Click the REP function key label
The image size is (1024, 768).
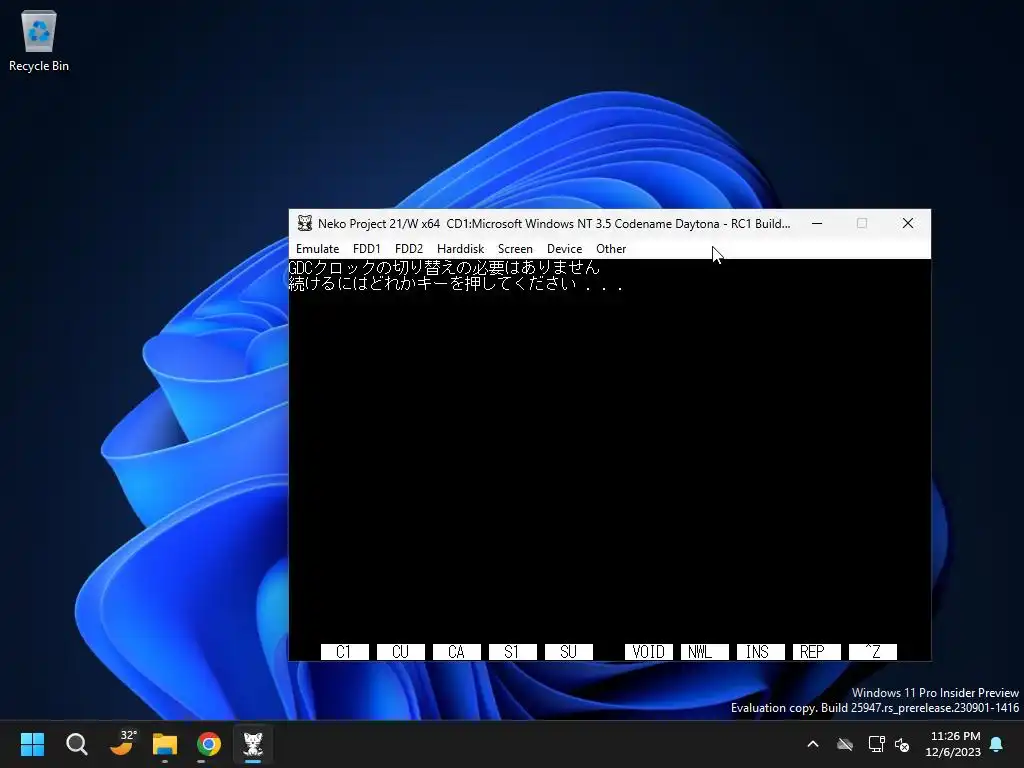(816, 652)
